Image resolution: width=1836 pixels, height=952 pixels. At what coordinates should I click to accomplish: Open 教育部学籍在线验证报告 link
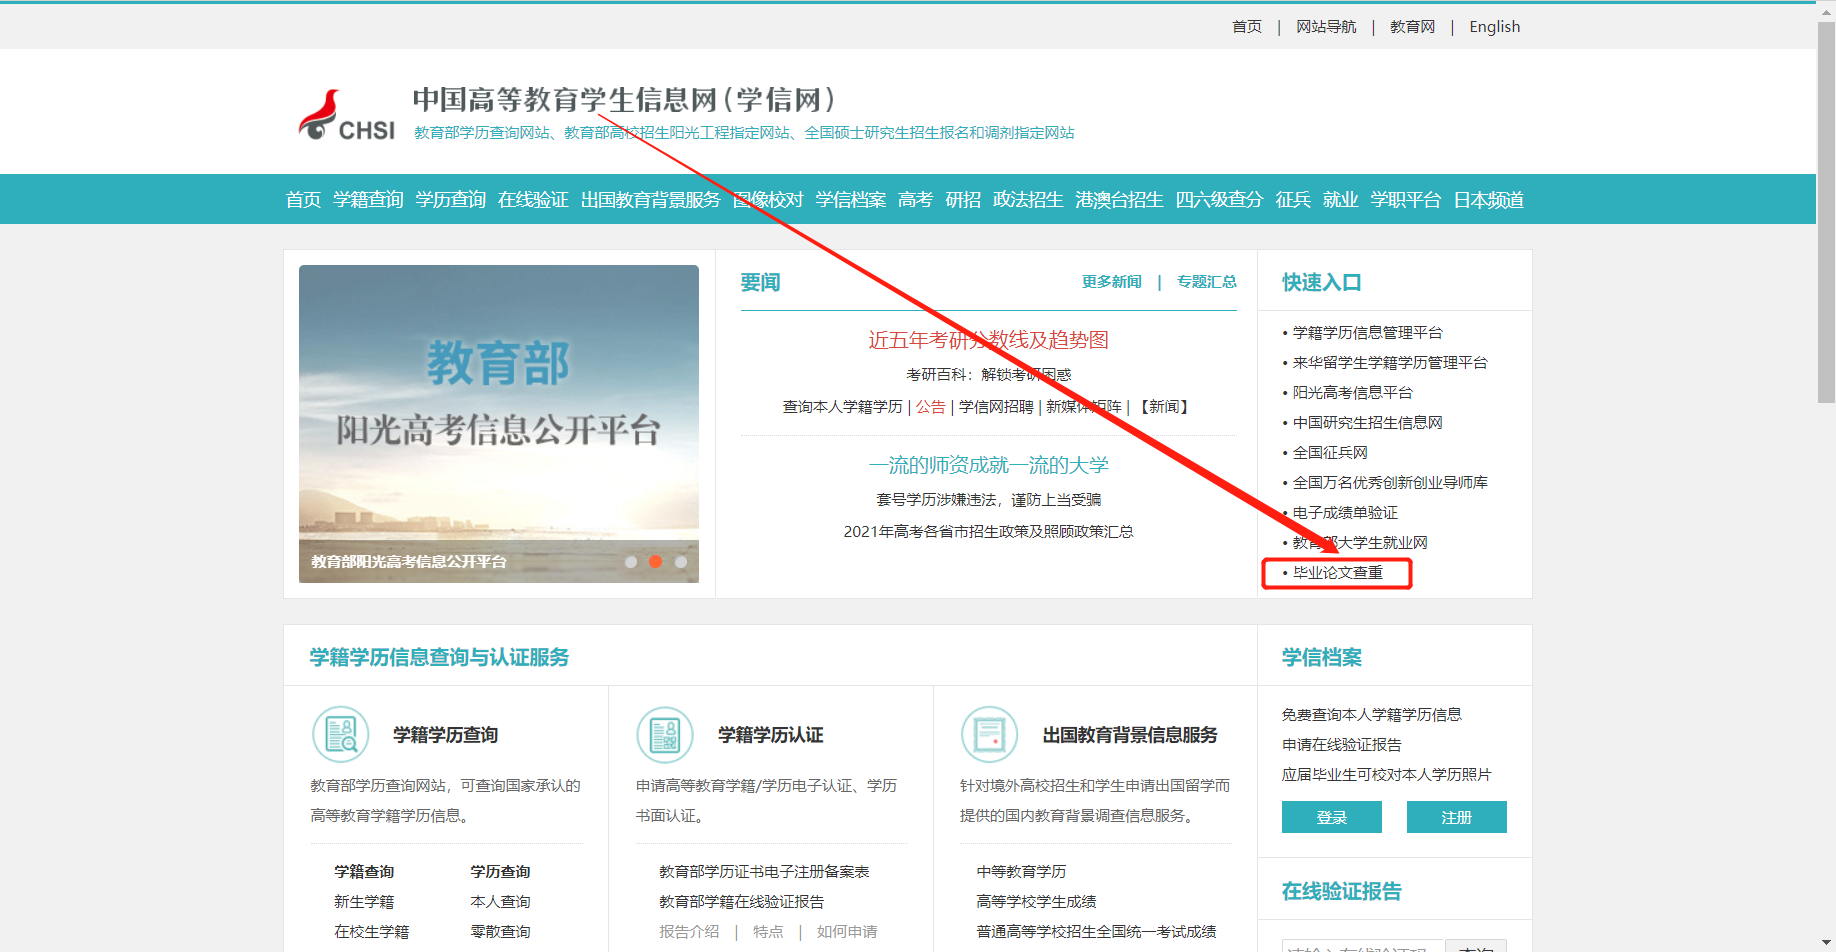(x=741, y=902)
